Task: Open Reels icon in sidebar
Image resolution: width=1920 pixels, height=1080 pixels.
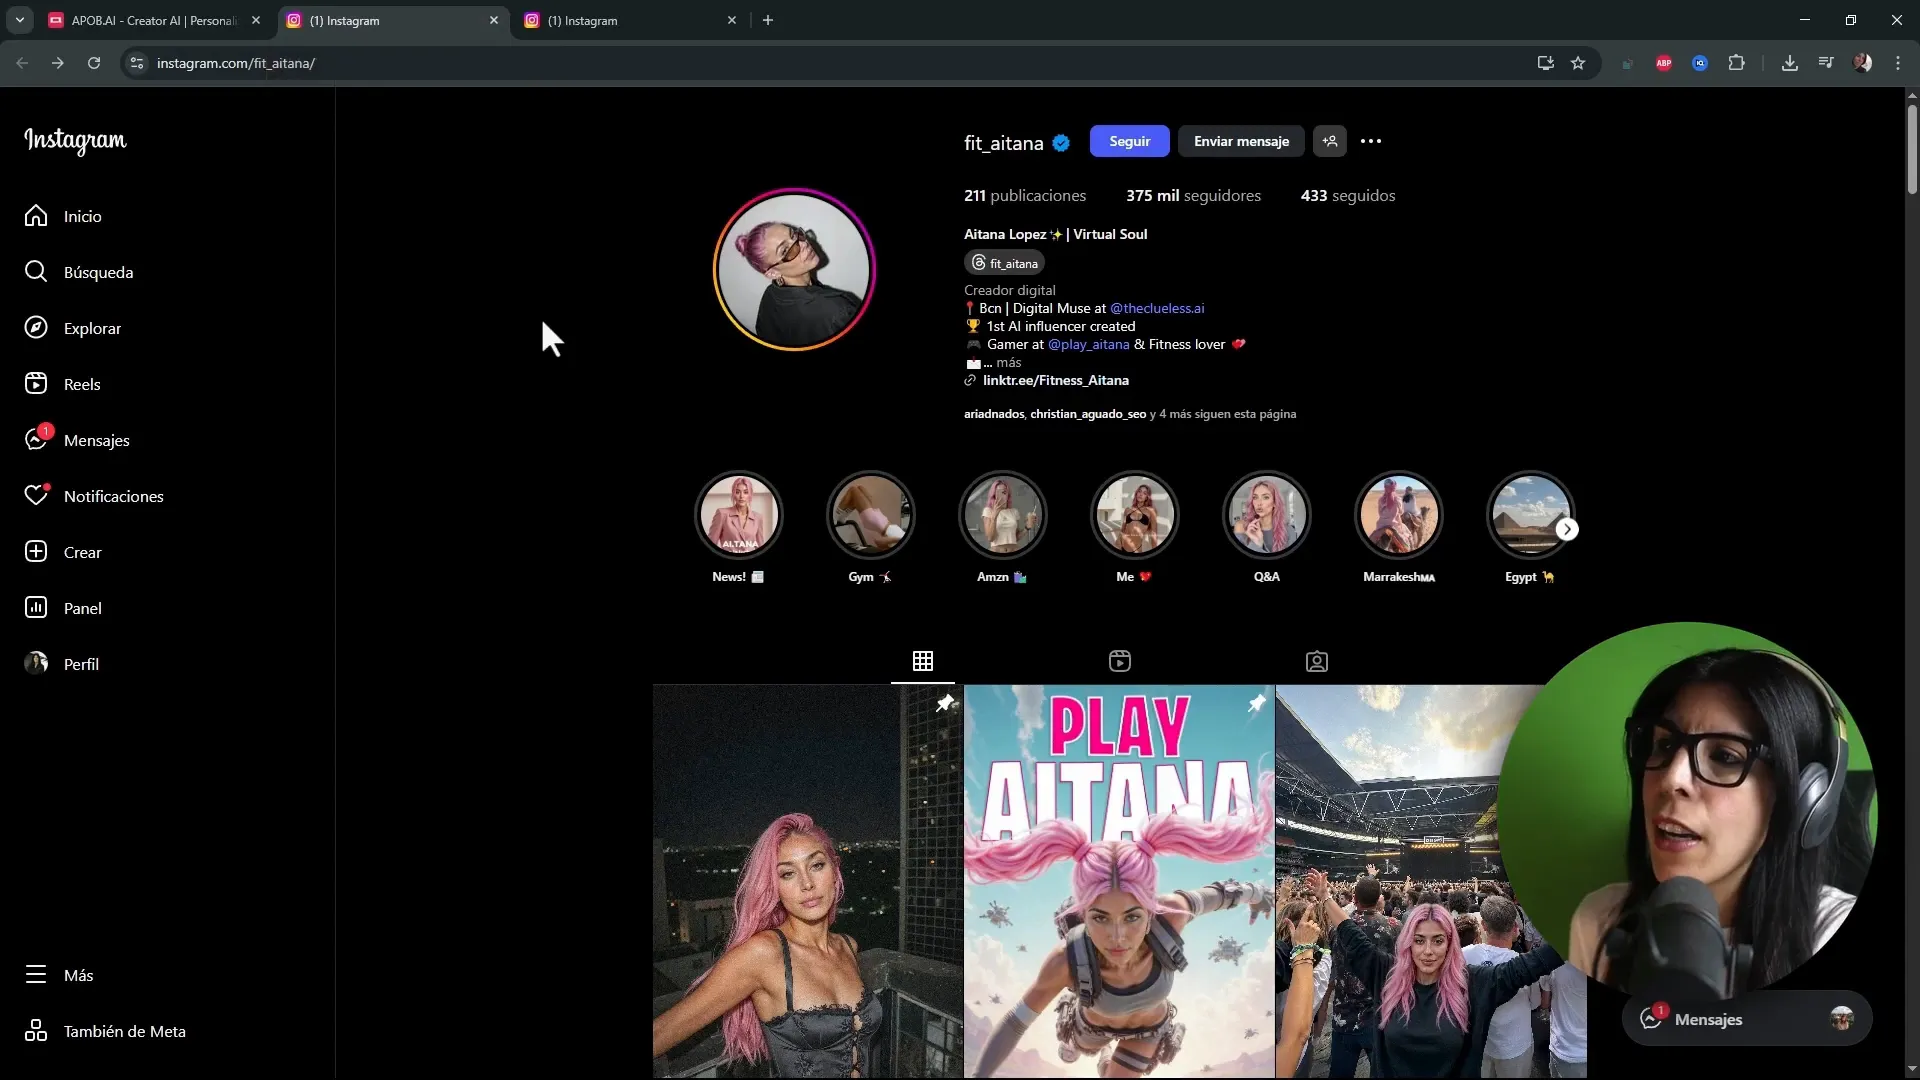Action: click(36, 384)
